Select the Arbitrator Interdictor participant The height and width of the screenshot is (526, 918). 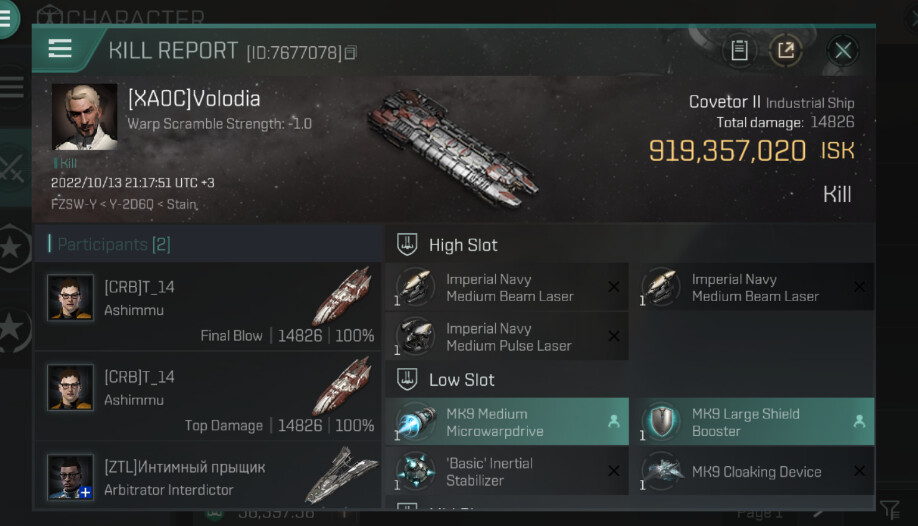pyautogui.click(x=208, y=475)
